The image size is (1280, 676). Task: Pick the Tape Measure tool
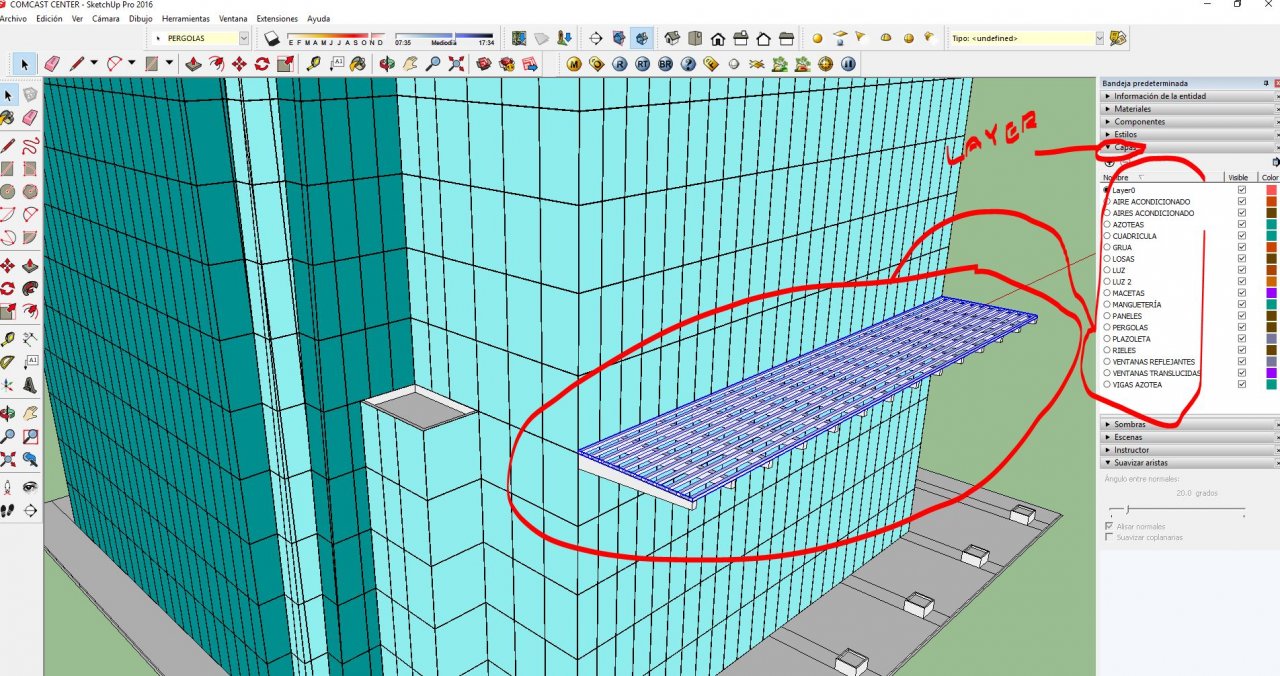click(314, 63)
